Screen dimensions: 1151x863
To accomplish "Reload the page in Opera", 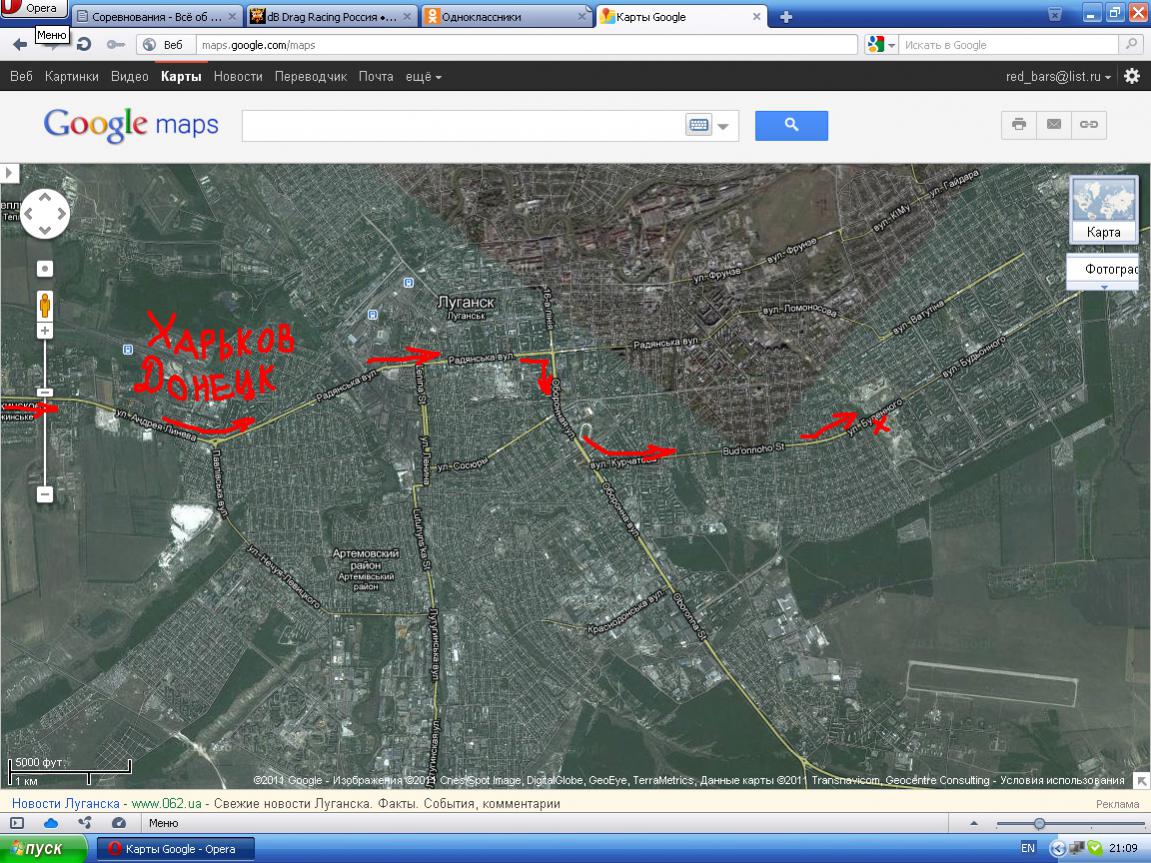I will pyautogui.click(x=84, y=45).
